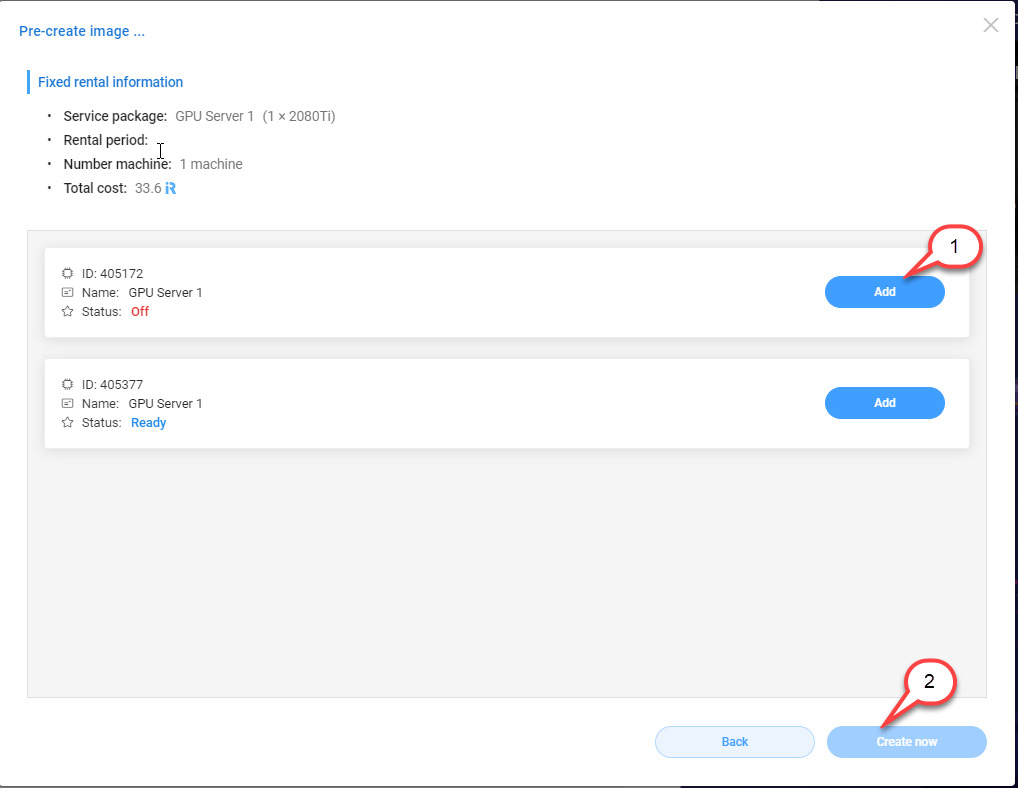
Task: Click the numbered callout bubble 2
Action: (929, 682)
